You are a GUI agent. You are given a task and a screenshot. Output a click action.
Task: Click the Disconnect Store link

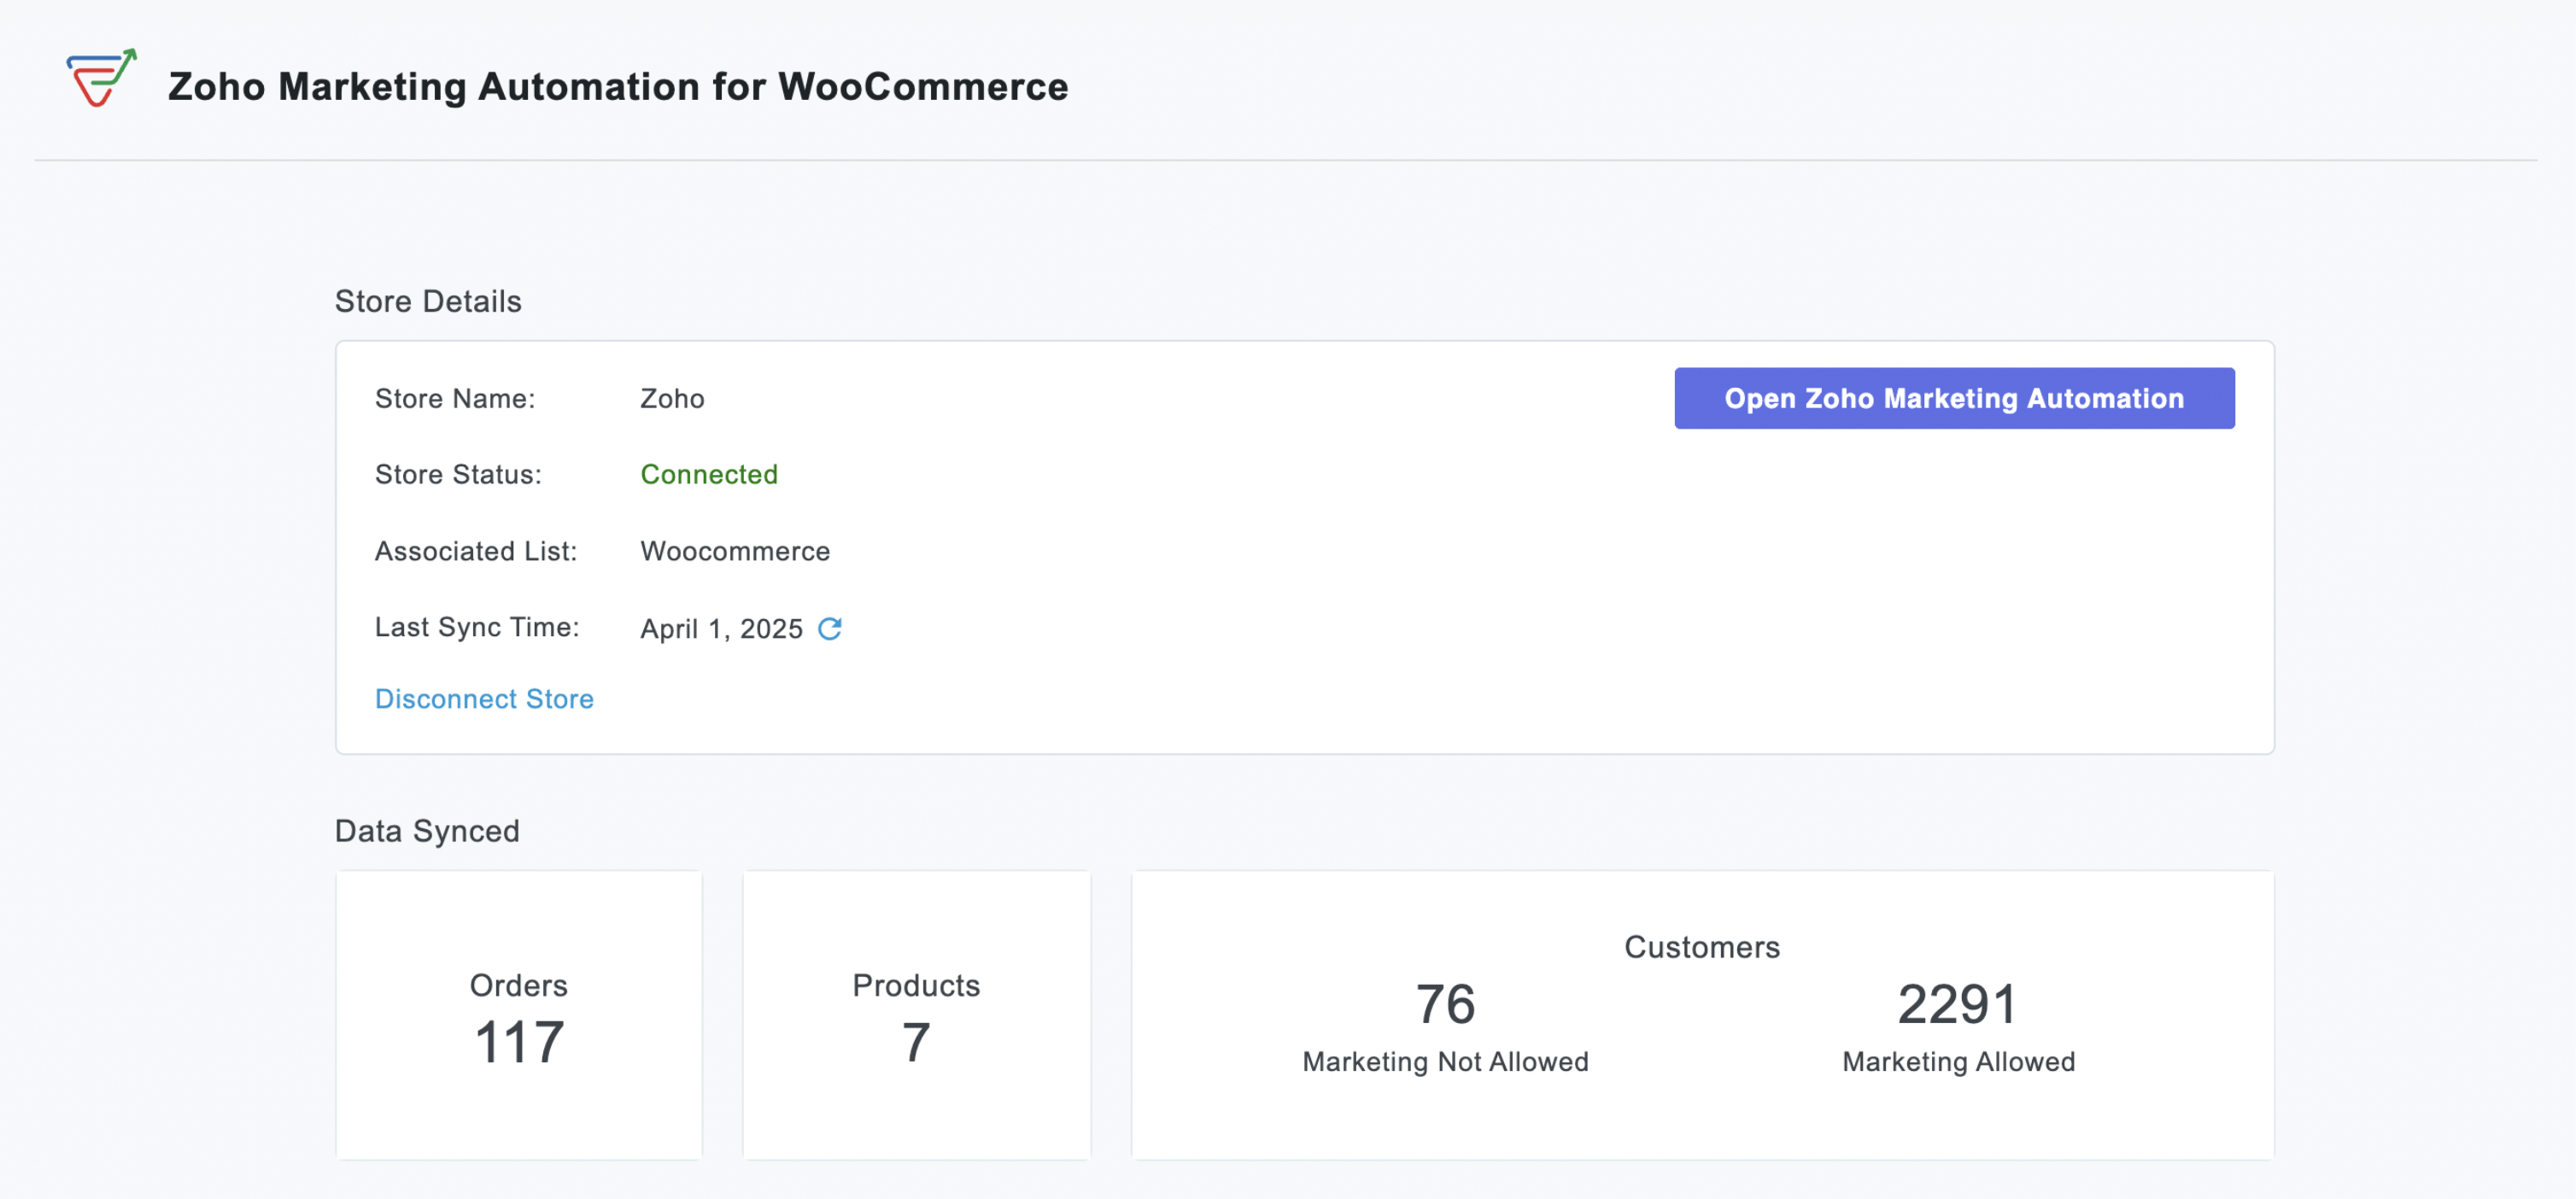pyautogui.click(x=484, y=698)
